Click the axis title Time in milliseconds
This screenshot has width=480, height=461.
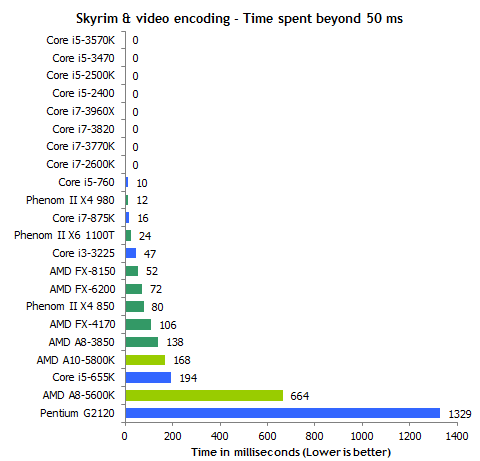pos(291,452)
